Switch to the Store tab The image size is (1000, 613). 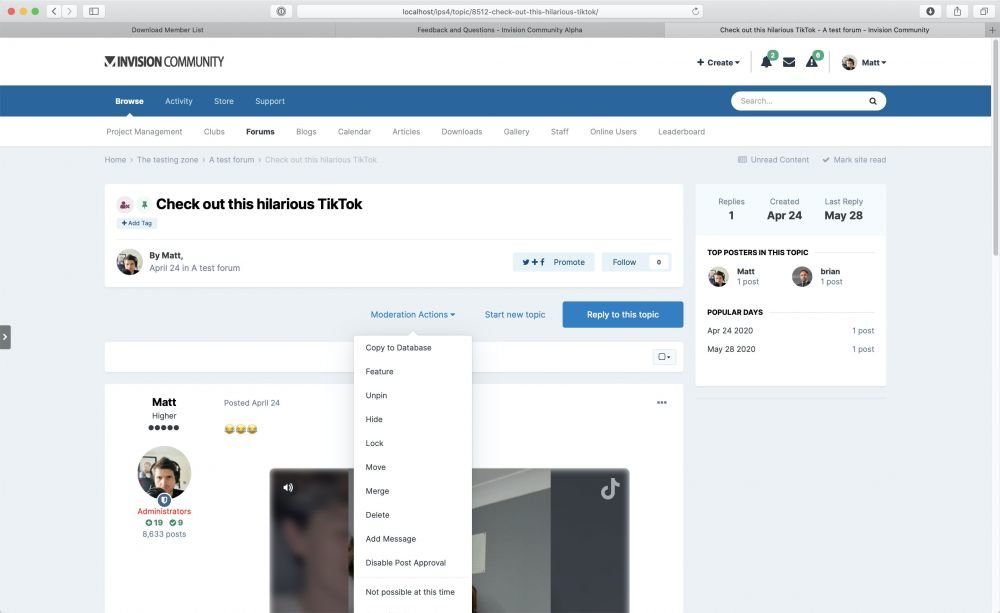(x=224, y=101)
